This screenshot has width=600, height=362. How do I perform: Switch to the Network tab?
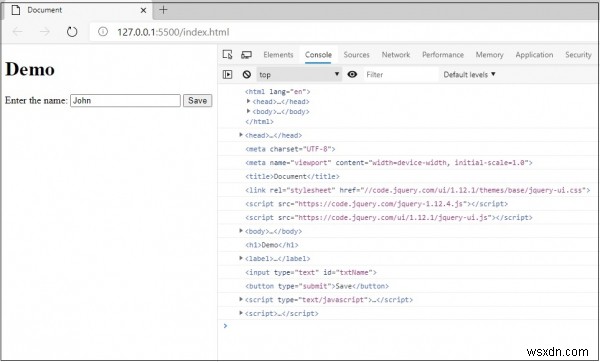point(396,55)
